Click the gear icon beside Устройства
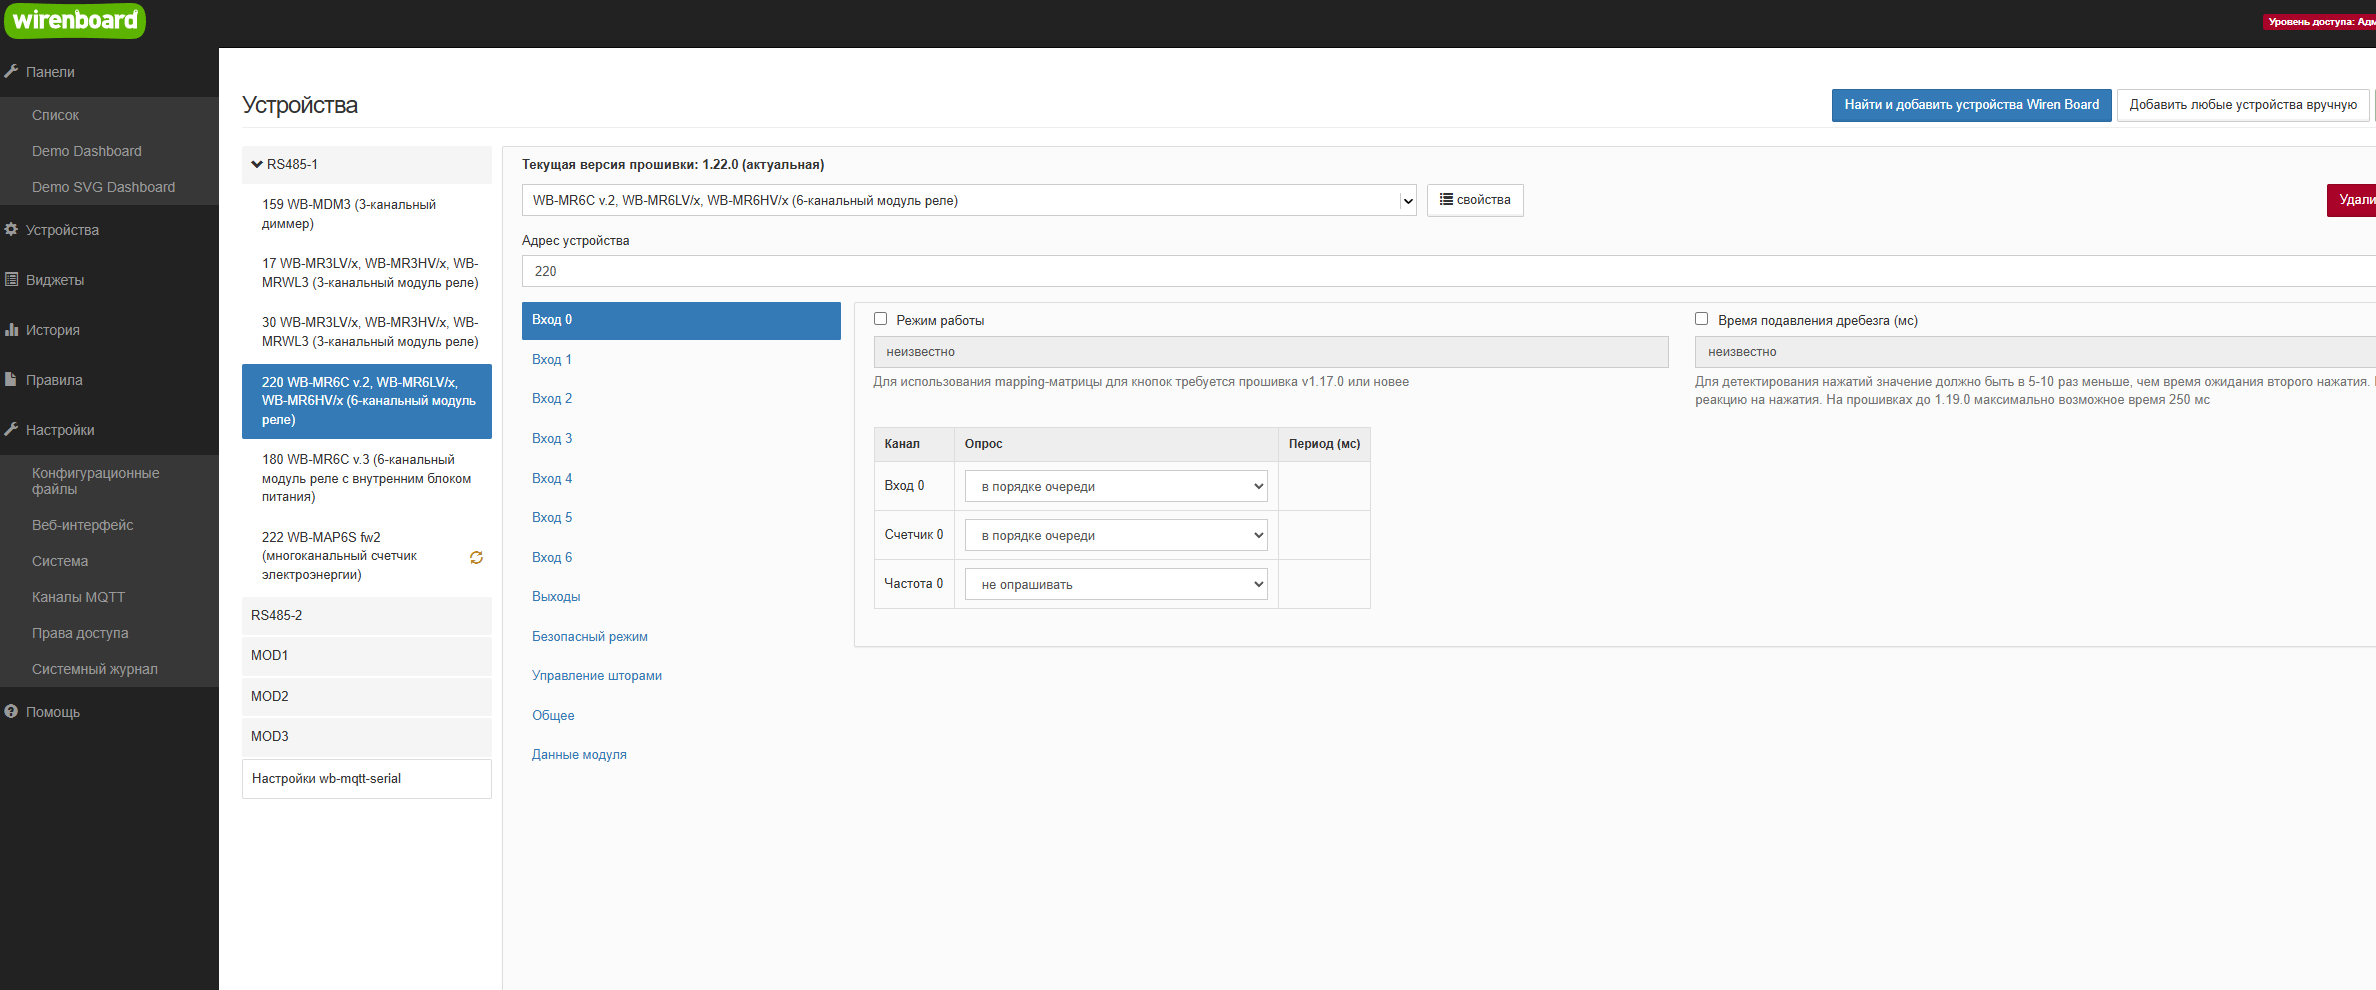 [x=11, y=229]
